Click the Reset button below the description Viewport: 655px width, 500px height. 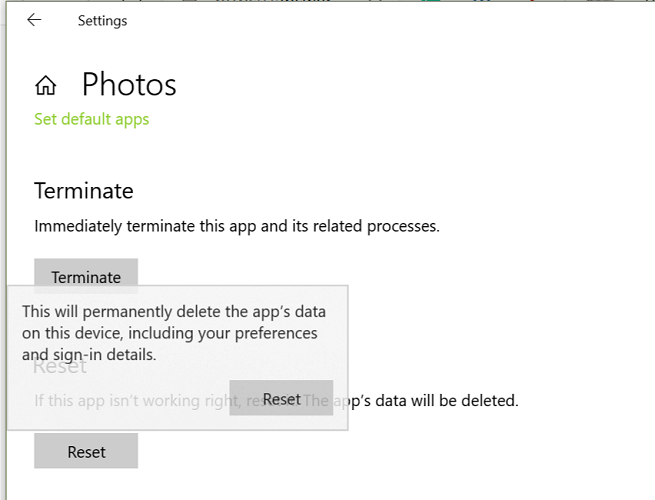[86, 451]
